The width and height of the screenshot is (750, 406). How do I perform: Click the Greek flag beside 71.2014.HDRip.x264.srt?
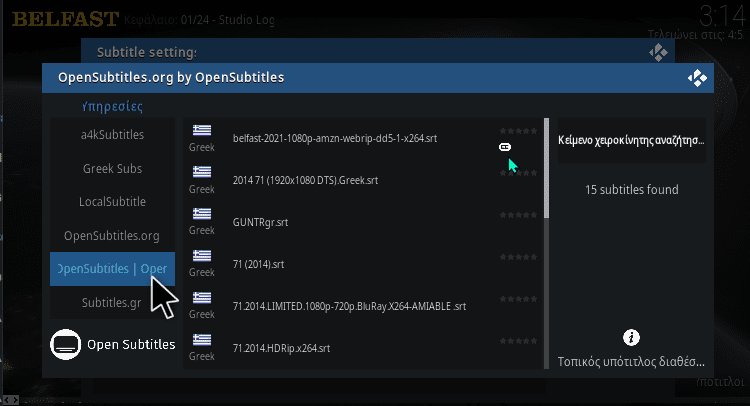tap(202, 340)
